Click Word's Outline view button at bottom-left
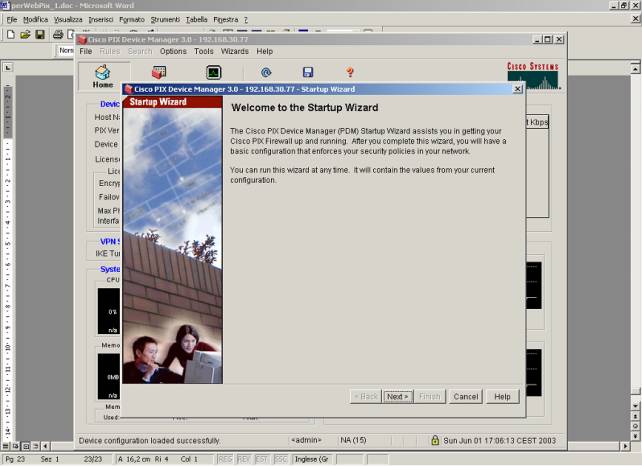Screen dimensions: 642x466 tap(36, 446)
